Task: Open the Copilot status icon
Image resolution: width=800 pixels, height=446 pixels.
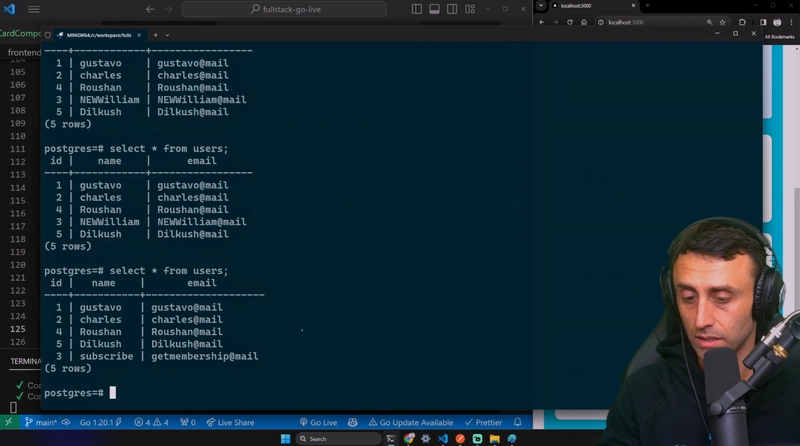Action: click(353, 422)
